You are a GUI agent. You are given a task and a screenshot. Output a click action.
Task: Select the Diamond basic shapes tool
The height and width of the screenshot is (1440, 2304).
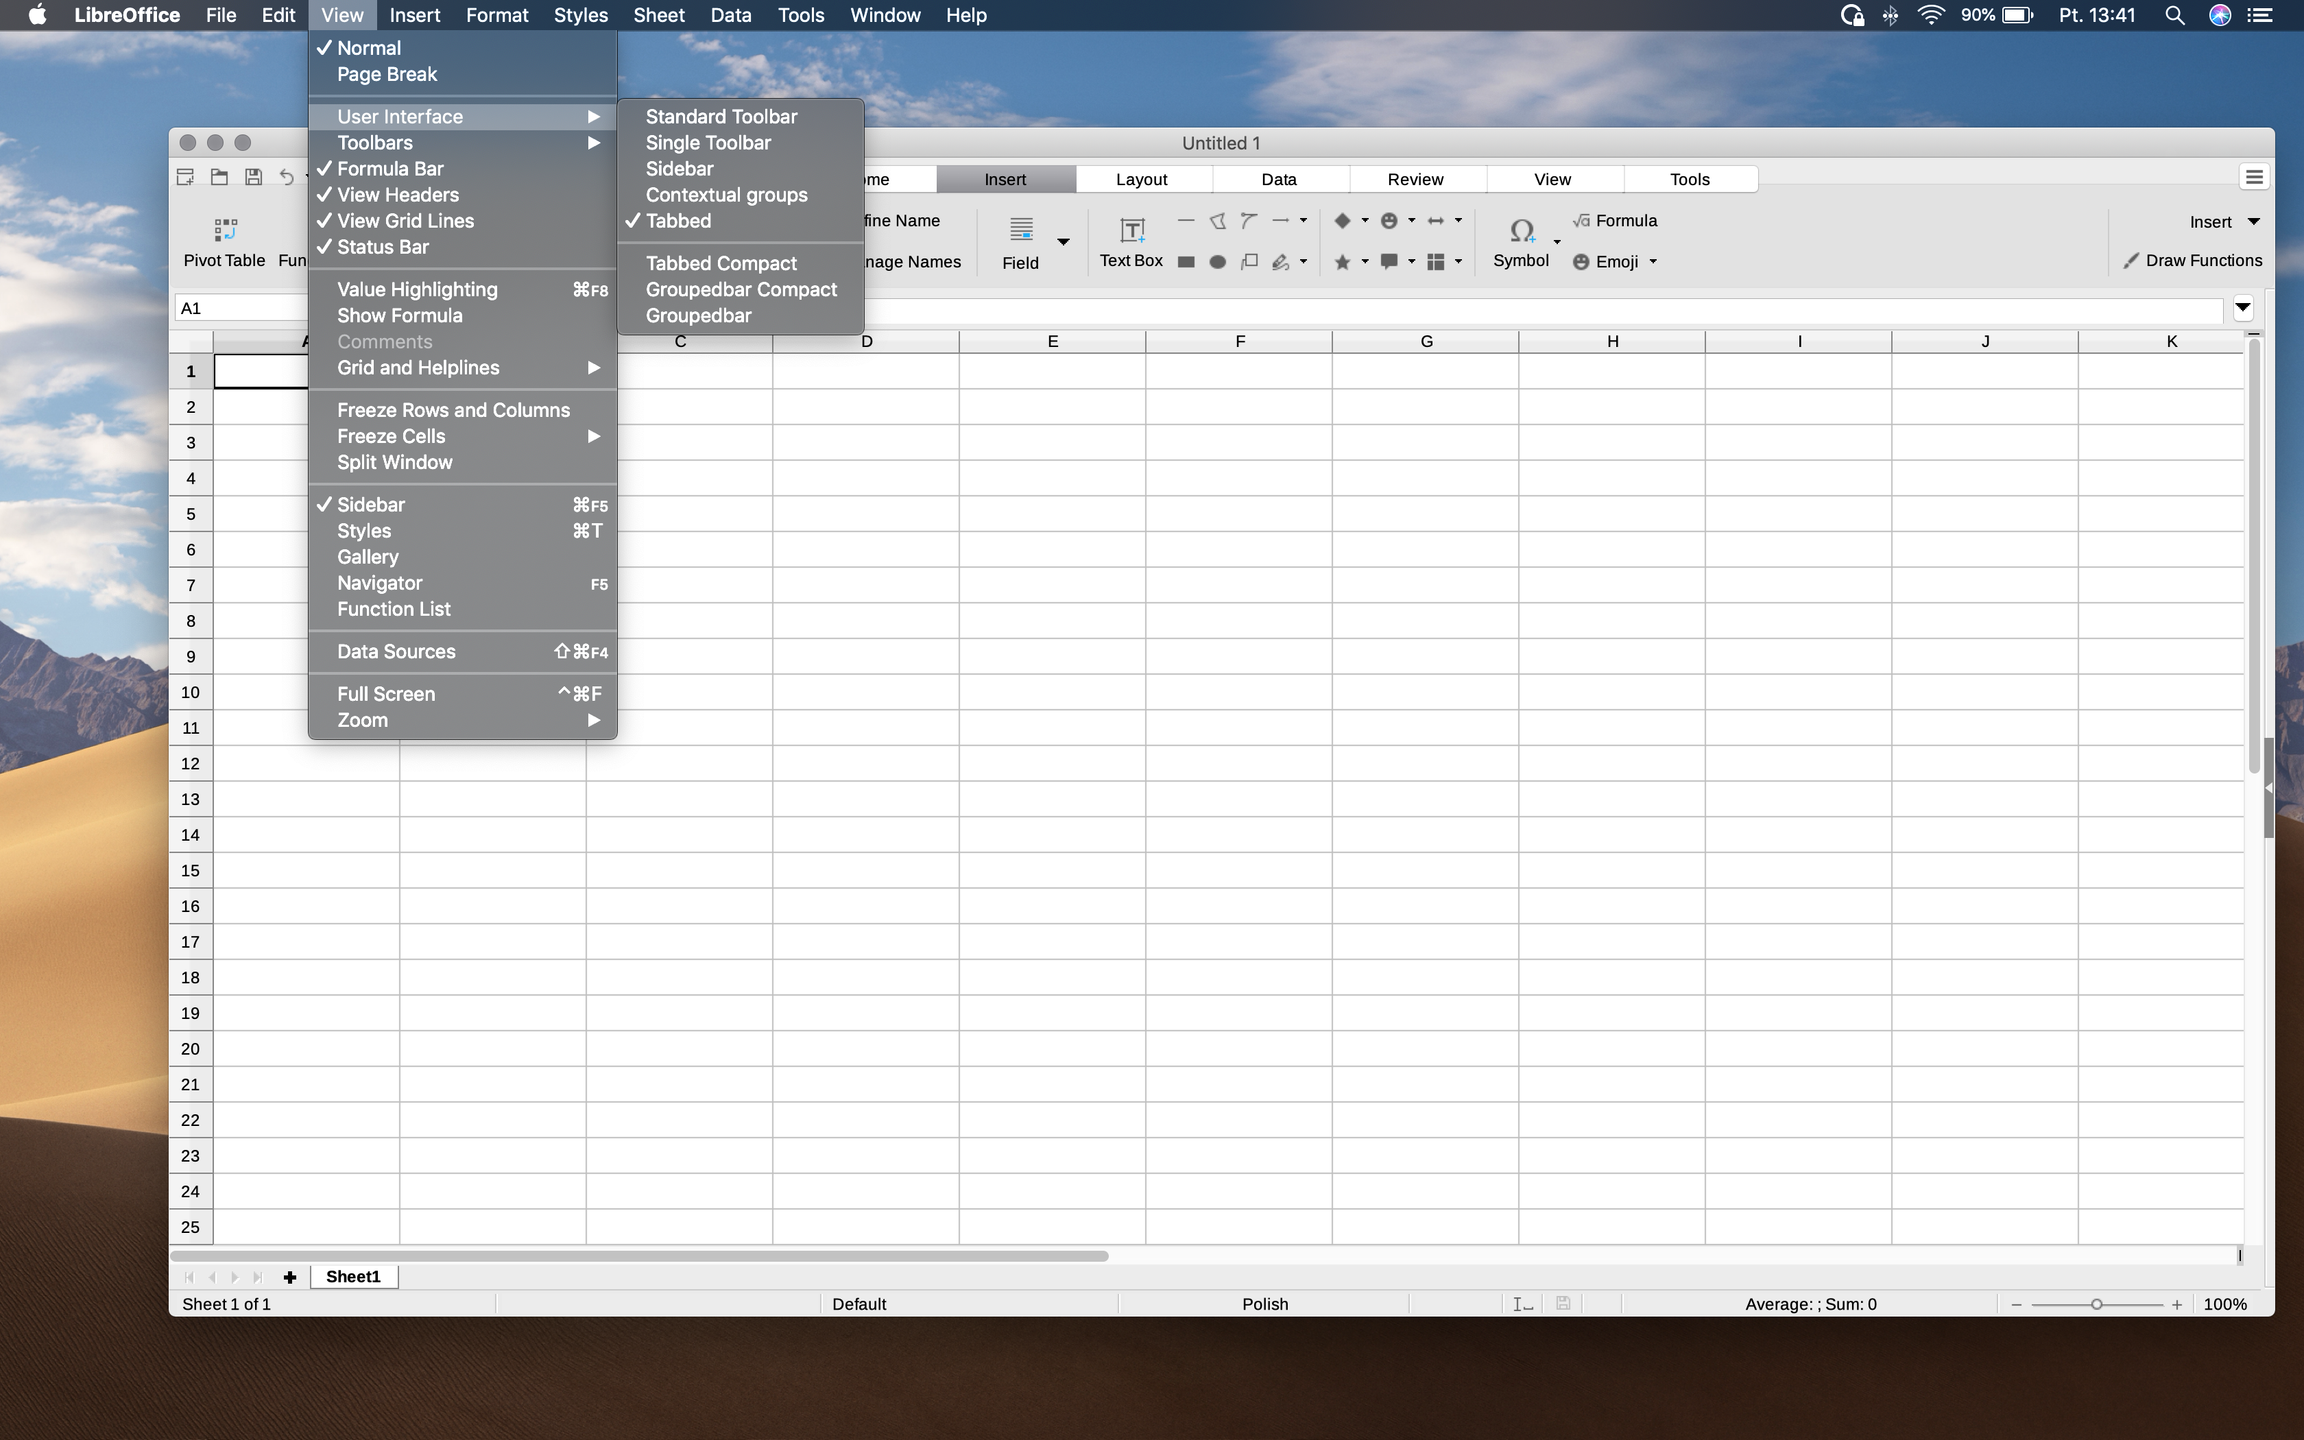click(x=1343, y=220)
